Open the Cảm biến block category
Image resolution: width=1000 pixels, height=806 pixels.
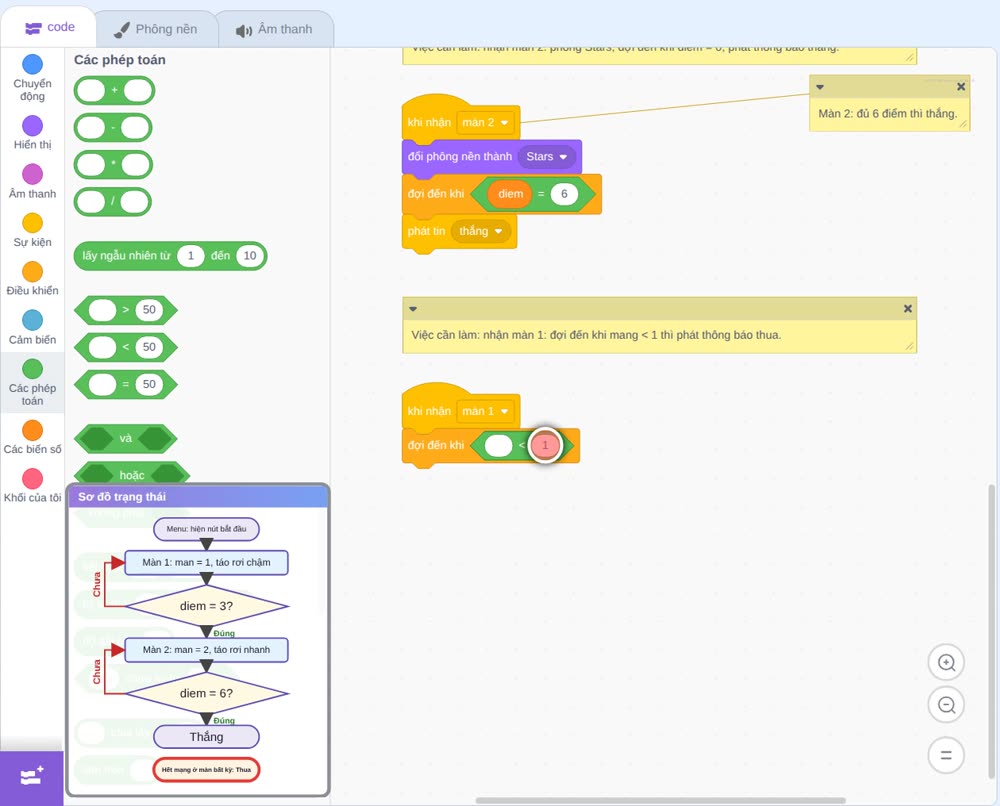click(x=32, y=328)
